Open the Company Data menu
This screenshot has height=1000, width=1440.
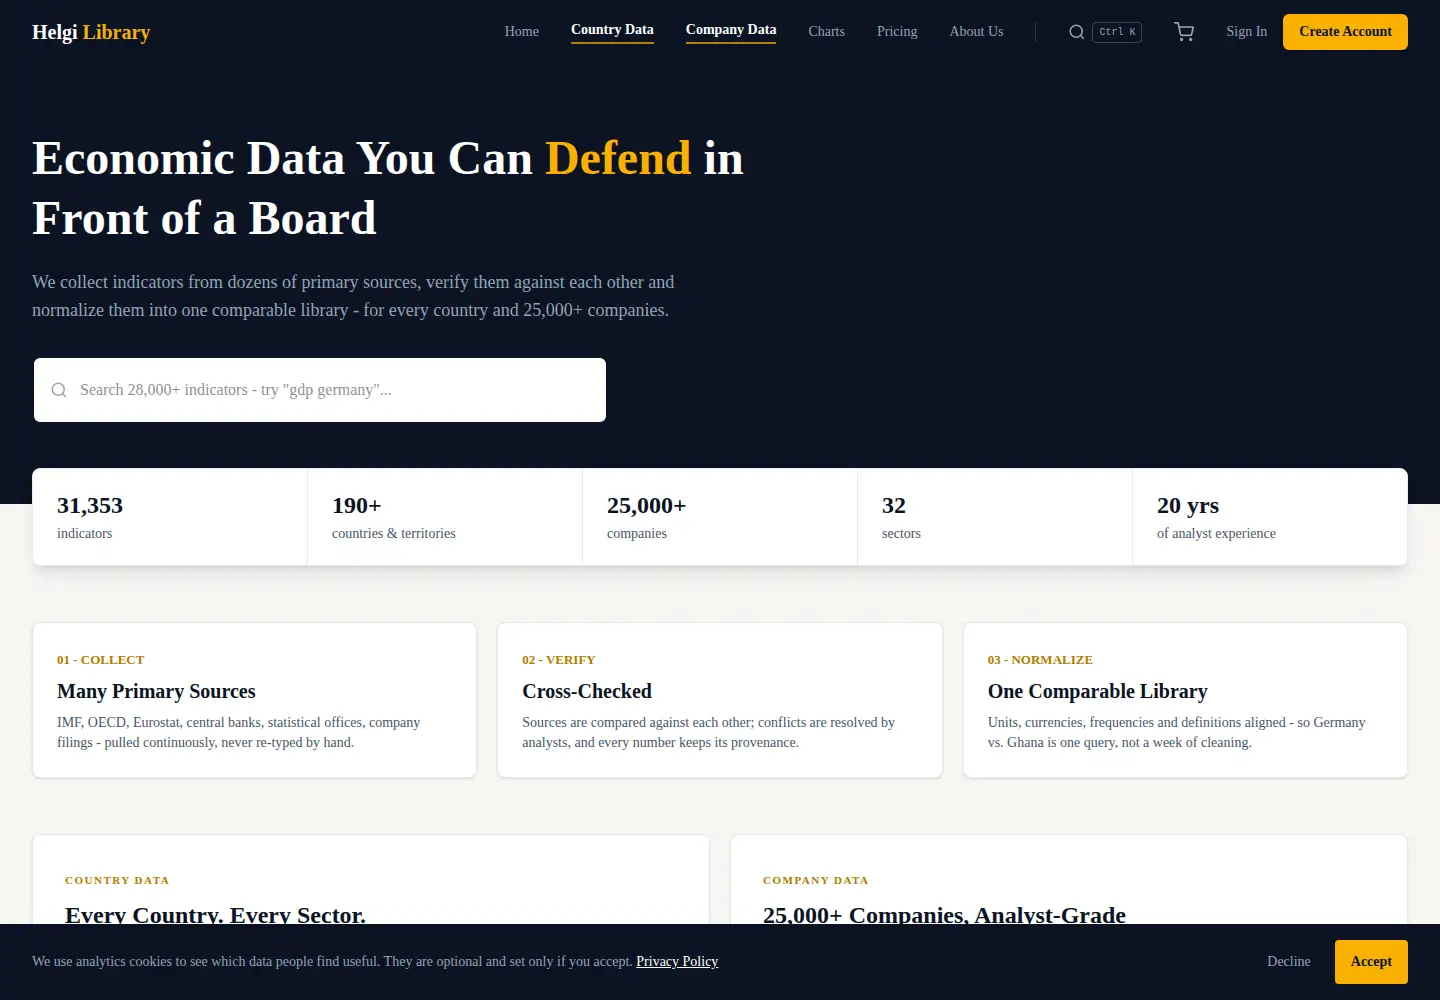point(731,30)
